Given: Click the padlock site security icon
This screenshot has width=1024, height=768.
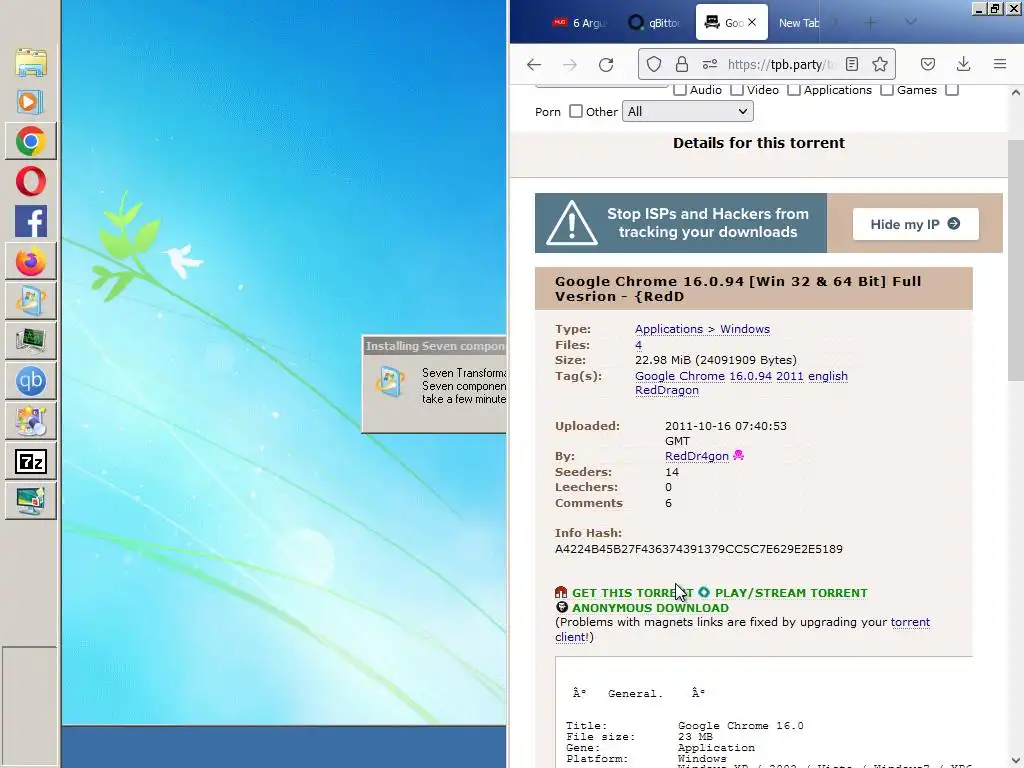Looking at the screenshot, I should coord(682,64).
